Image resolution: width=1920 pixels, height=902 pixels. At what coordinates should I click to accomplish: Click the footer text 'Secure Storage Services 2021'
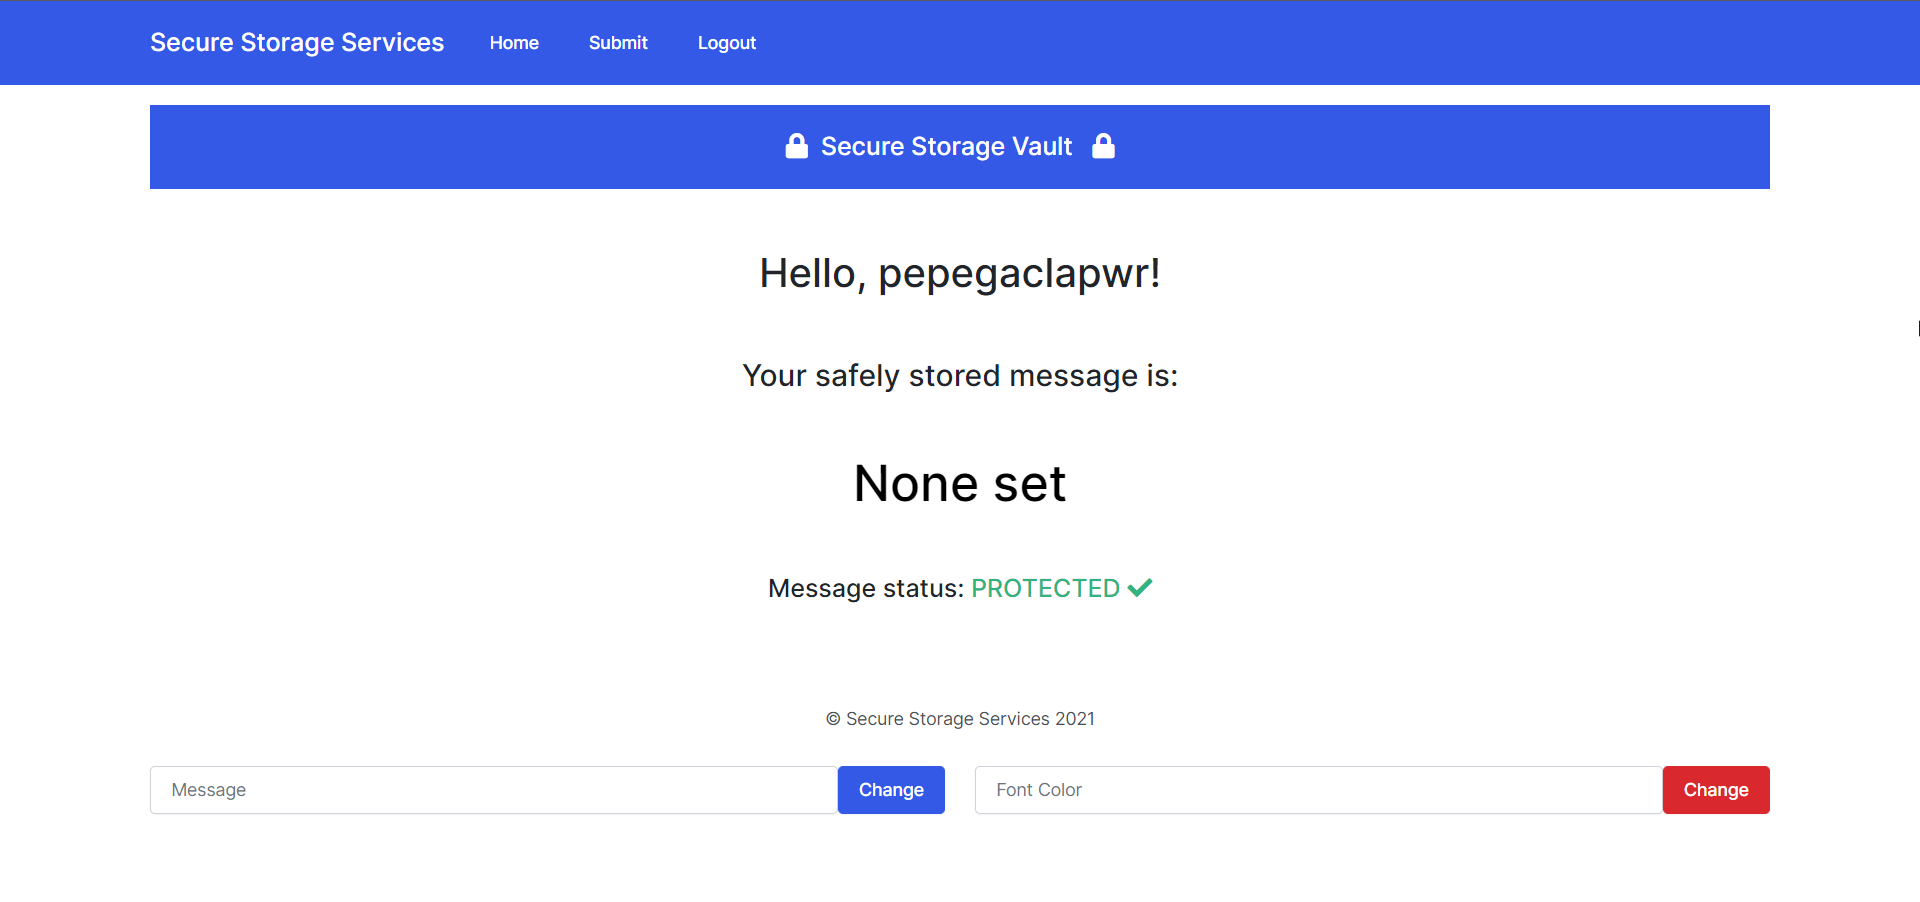pyautogui.click(x=970, y=719)
